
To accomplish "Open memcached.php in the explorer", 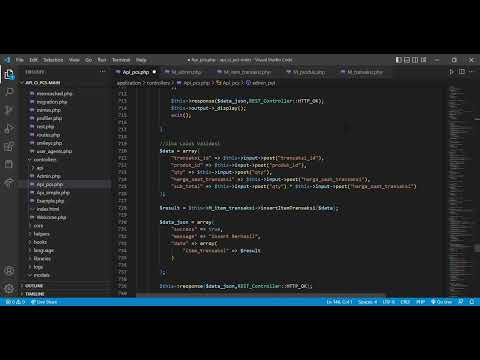I will pos(54,94).
